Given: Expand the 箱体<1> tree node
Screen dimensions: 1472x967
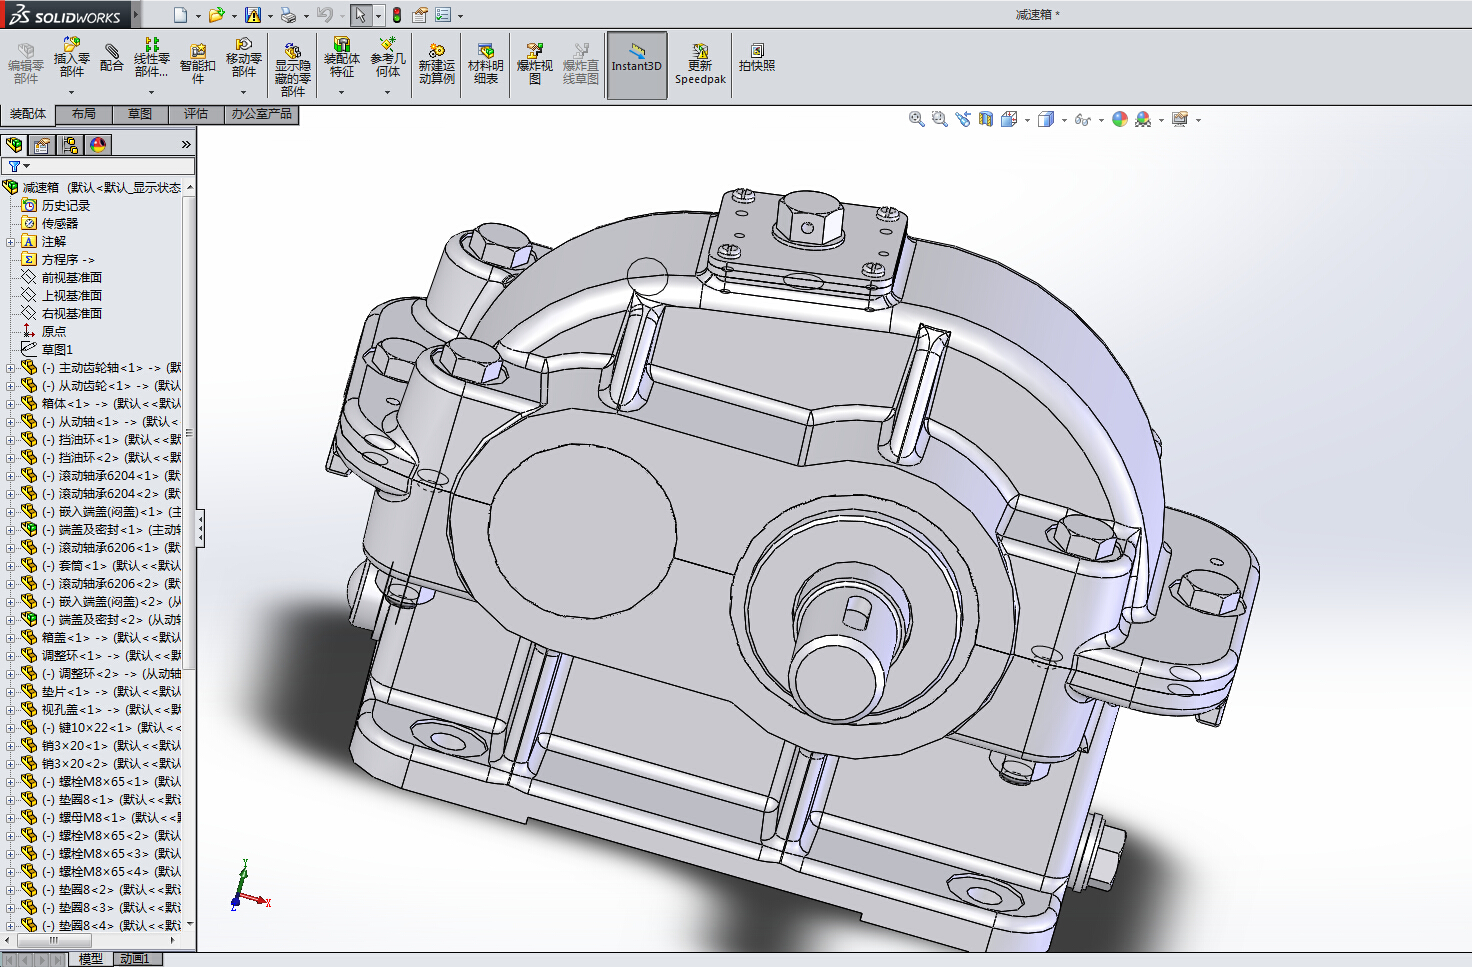Looking at the screenshot, I should point(10,404).
